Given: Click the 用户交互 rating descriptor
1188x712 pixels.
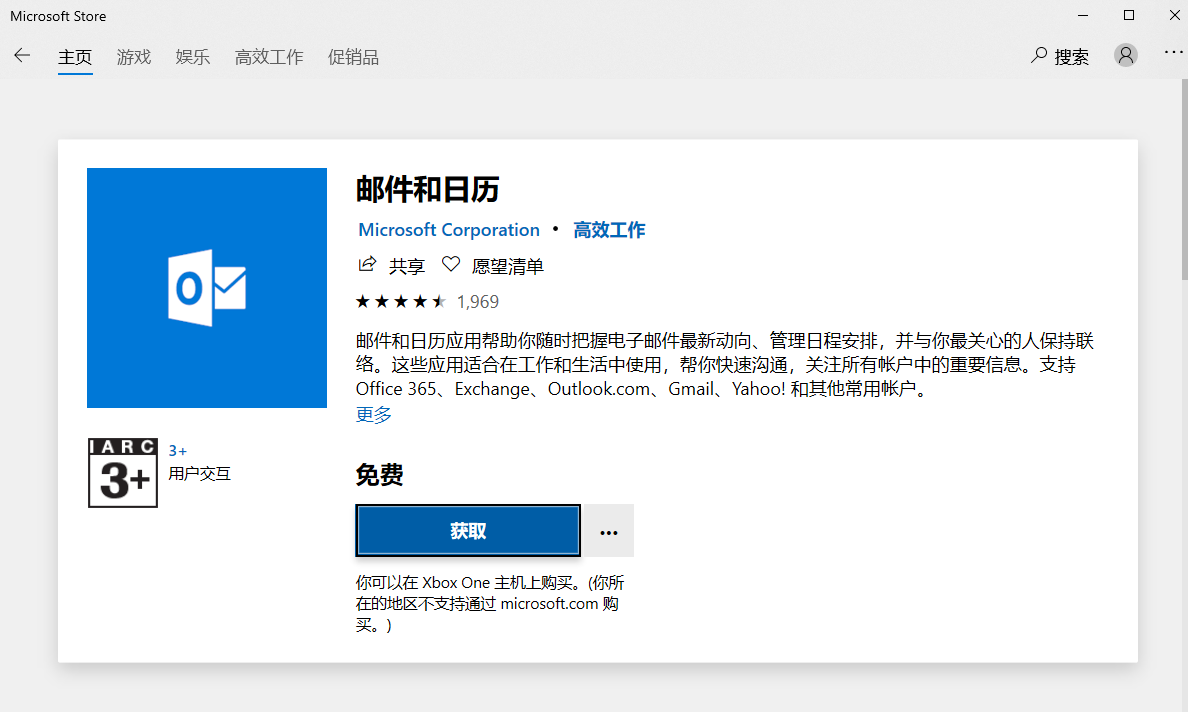Looking at the screenshot, I should click(x=199, y=474).
